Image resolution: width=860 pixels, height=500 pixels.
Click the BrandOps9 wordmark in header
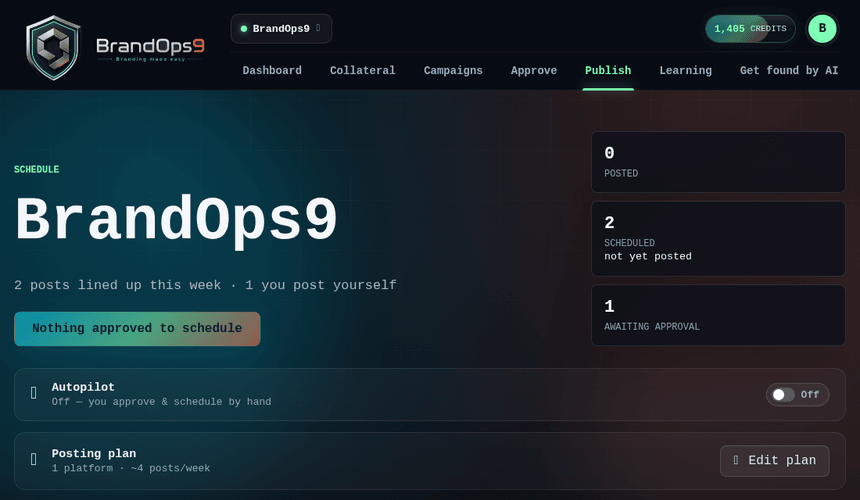[x=150, y=48]
